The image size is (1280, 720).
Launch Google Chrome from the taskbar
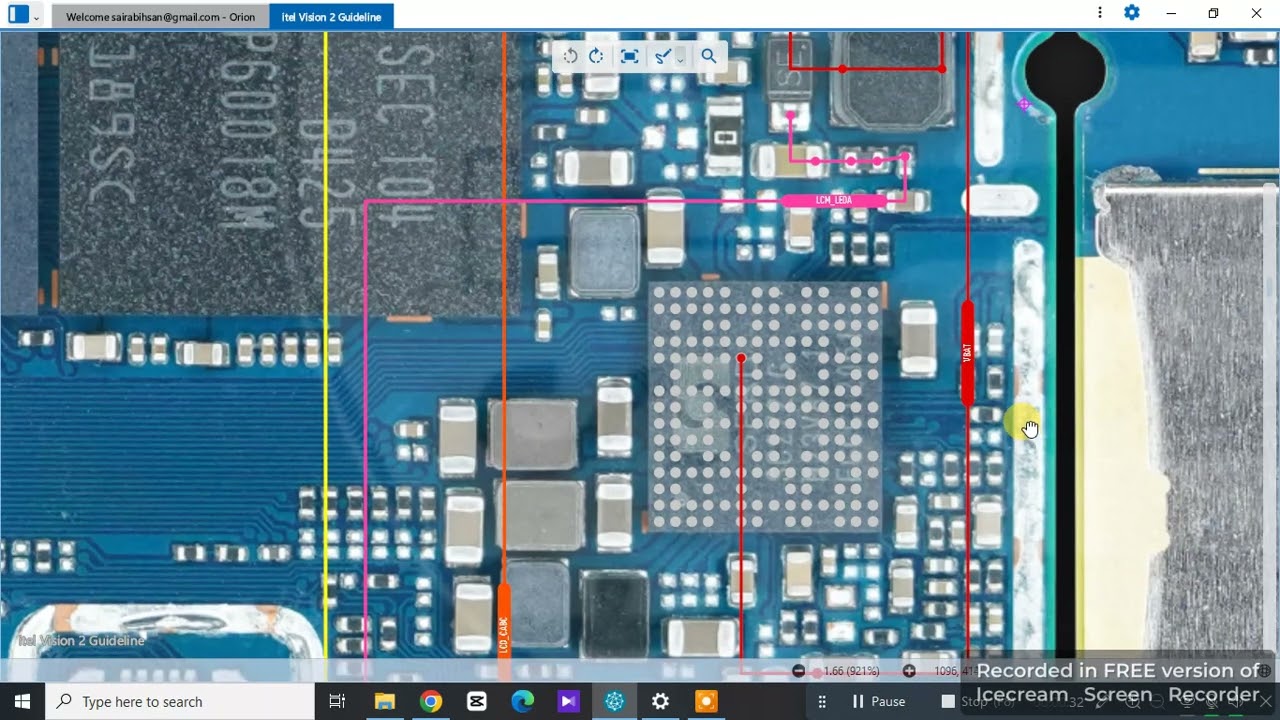tap(431, 702)
